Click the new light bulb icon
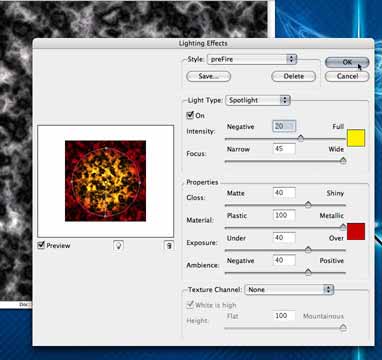 [x=118, y=246]
